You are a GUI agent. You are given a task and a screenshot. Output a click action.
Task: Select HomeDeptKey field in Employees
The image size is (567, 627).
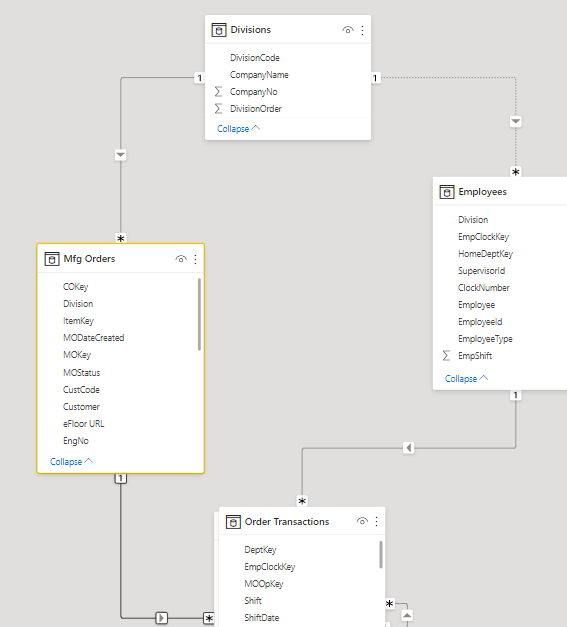(x=485, y=254)
